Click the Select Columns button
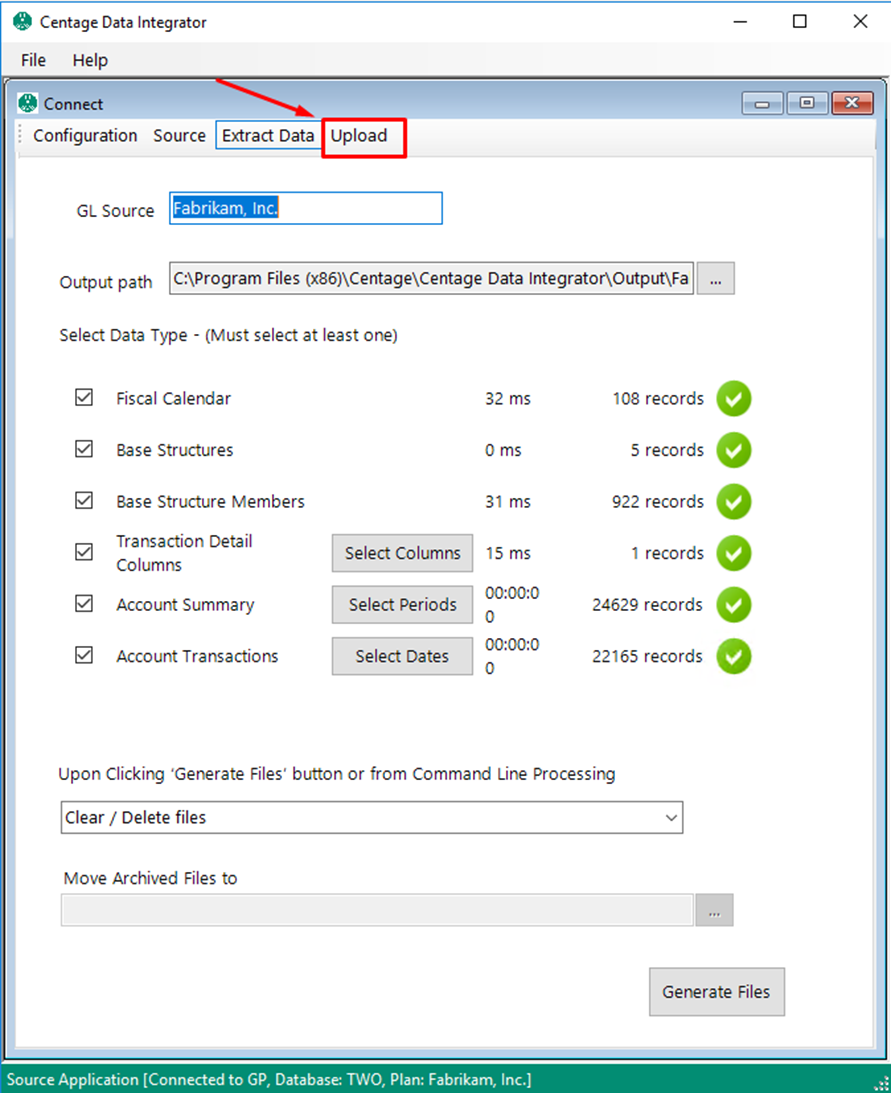The height and width of the screenshot is (1093, 891). [402, 553]
